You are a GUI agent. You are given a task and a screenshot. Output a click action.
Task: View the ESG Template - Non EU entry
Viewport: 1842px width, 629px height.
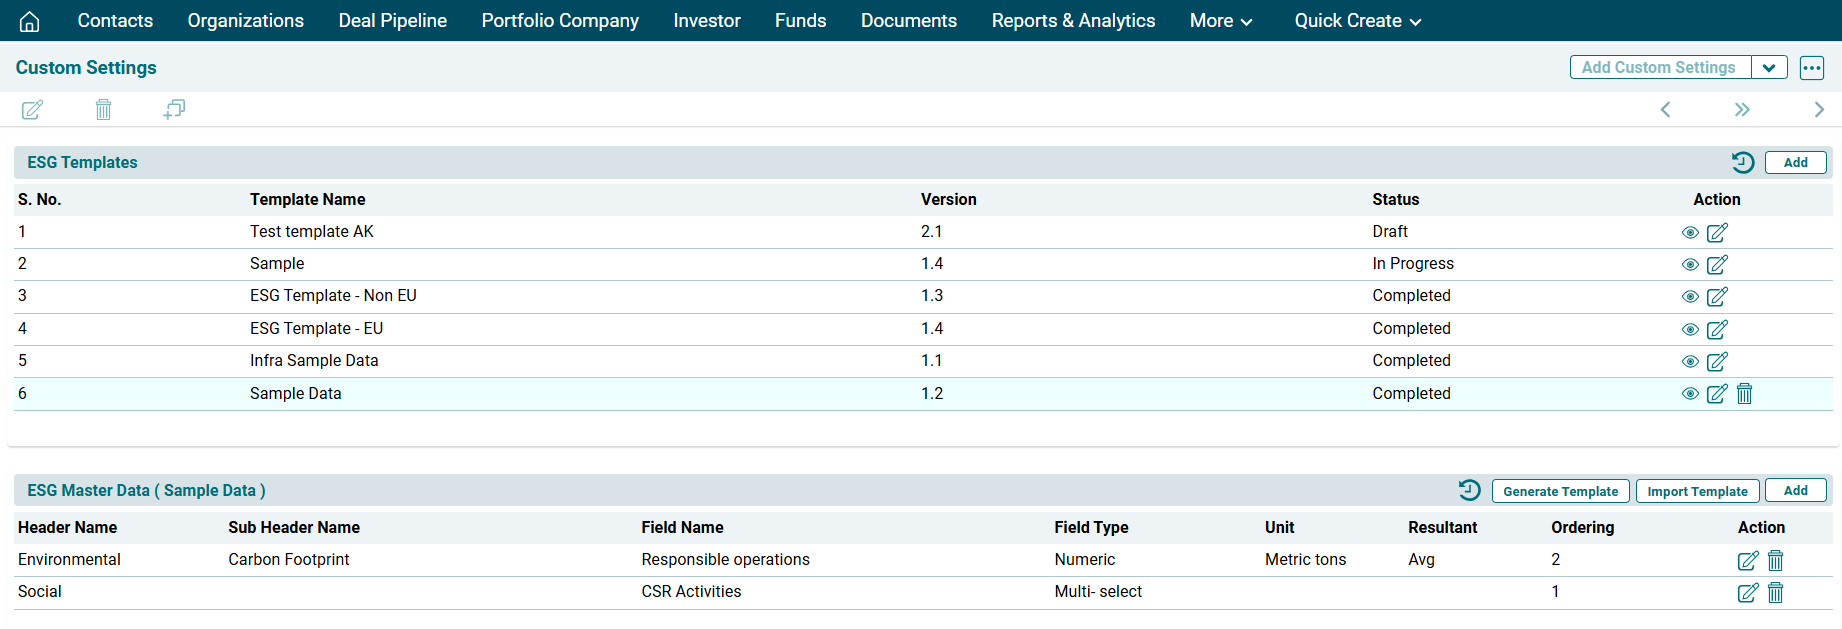tap(1690, 297)
